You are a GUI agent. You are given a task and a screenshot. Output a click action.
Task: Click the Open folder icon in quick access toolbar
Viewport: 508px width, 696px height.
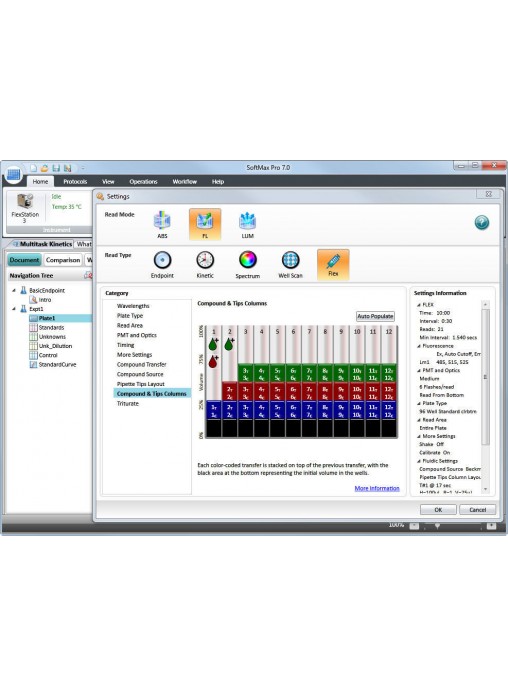[44, 168]
